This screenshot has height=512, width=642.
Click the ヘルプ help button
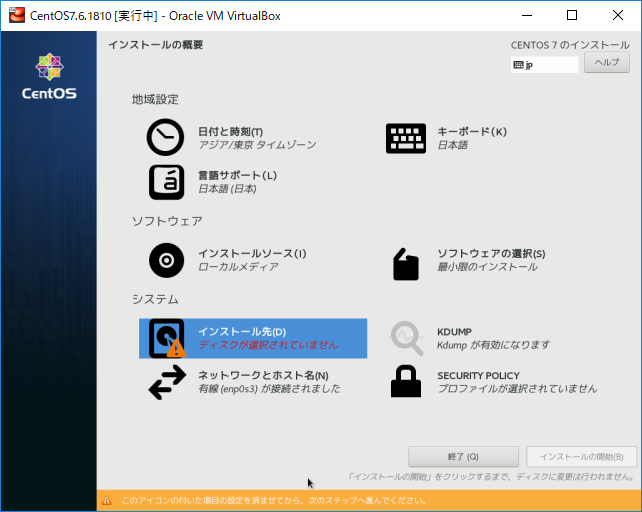(607, 62)
